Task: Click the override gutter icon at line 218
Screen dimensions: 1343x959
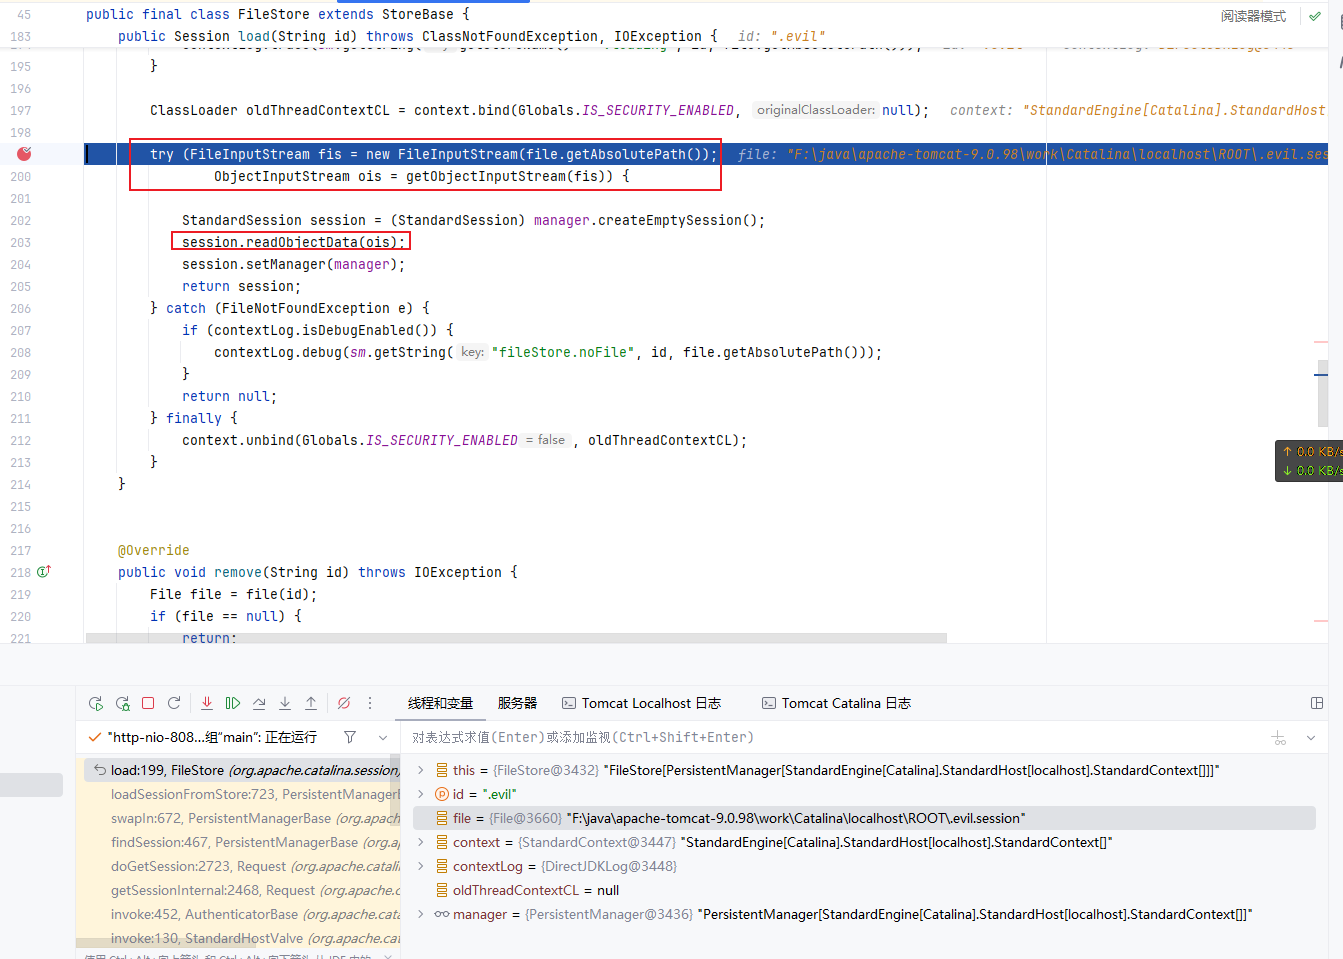Action: click(43, 572)
